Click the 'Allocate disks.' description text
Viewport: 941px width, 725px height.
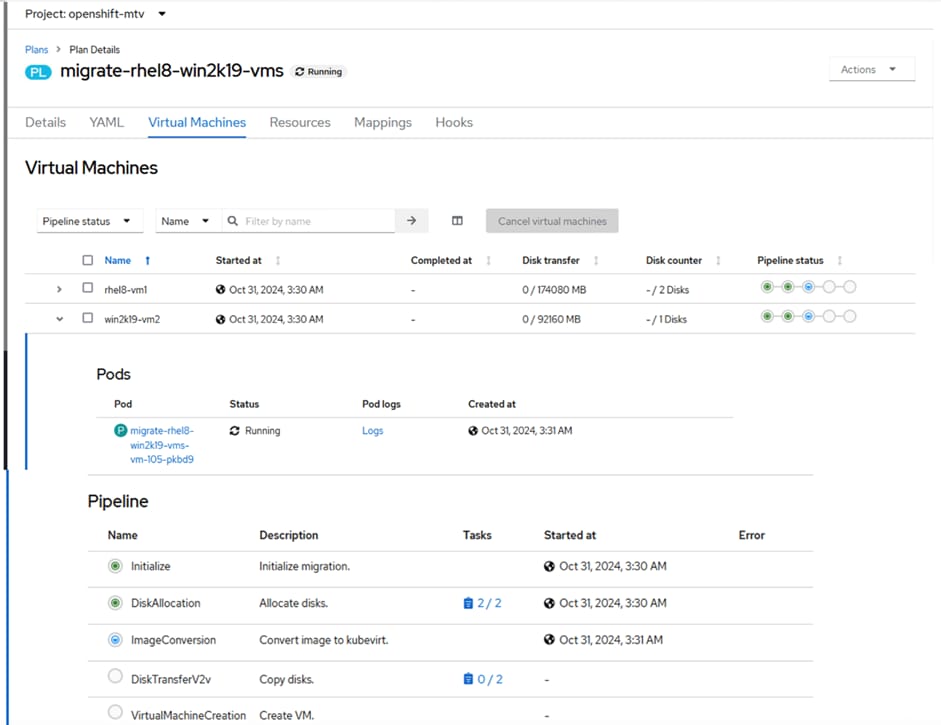tap(293, 603)
